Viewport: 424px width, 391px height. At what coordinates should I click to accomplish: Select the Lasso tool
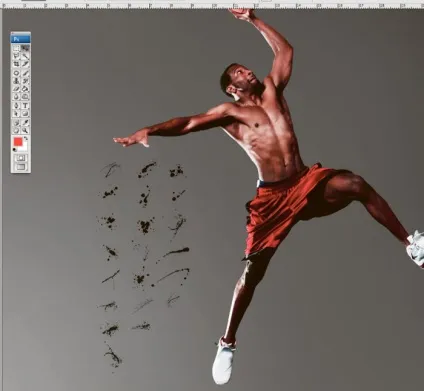click(16, 56)
